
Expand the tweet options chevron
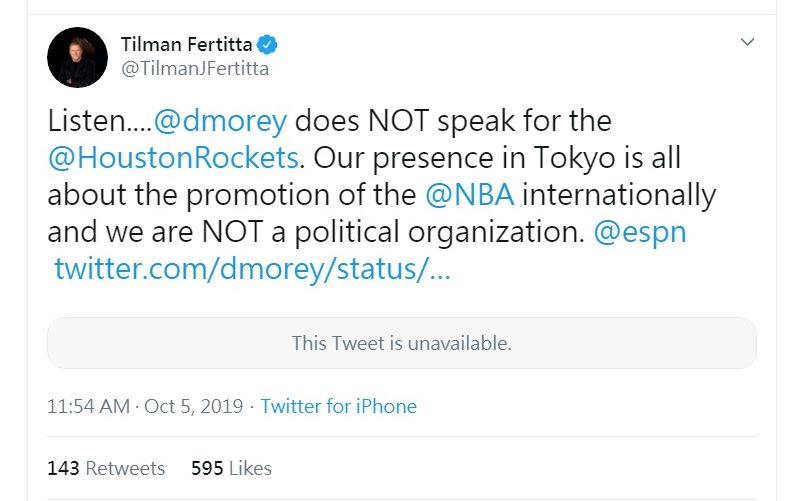[747, 42]
